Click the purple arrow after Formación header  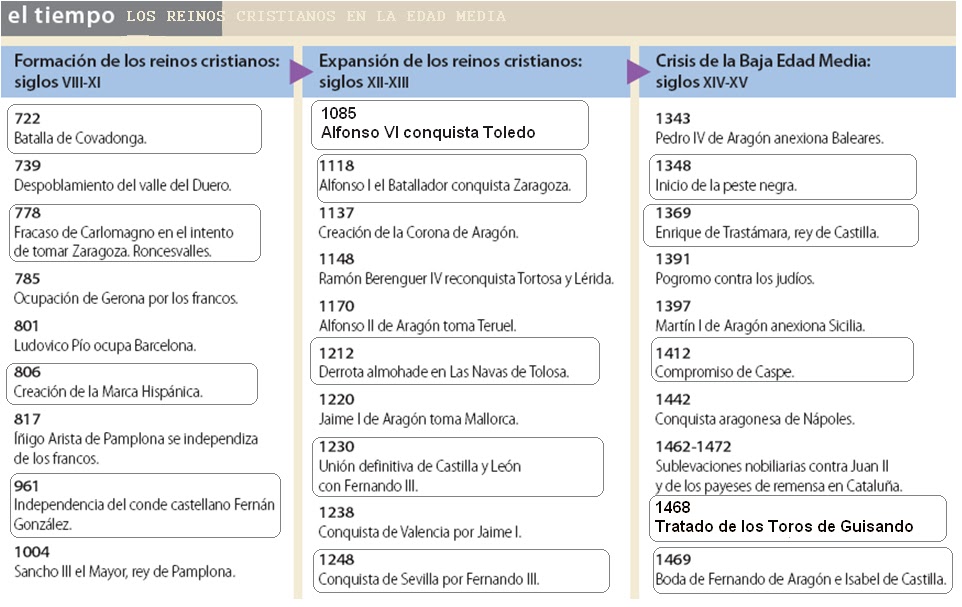[x=301, y=72]
